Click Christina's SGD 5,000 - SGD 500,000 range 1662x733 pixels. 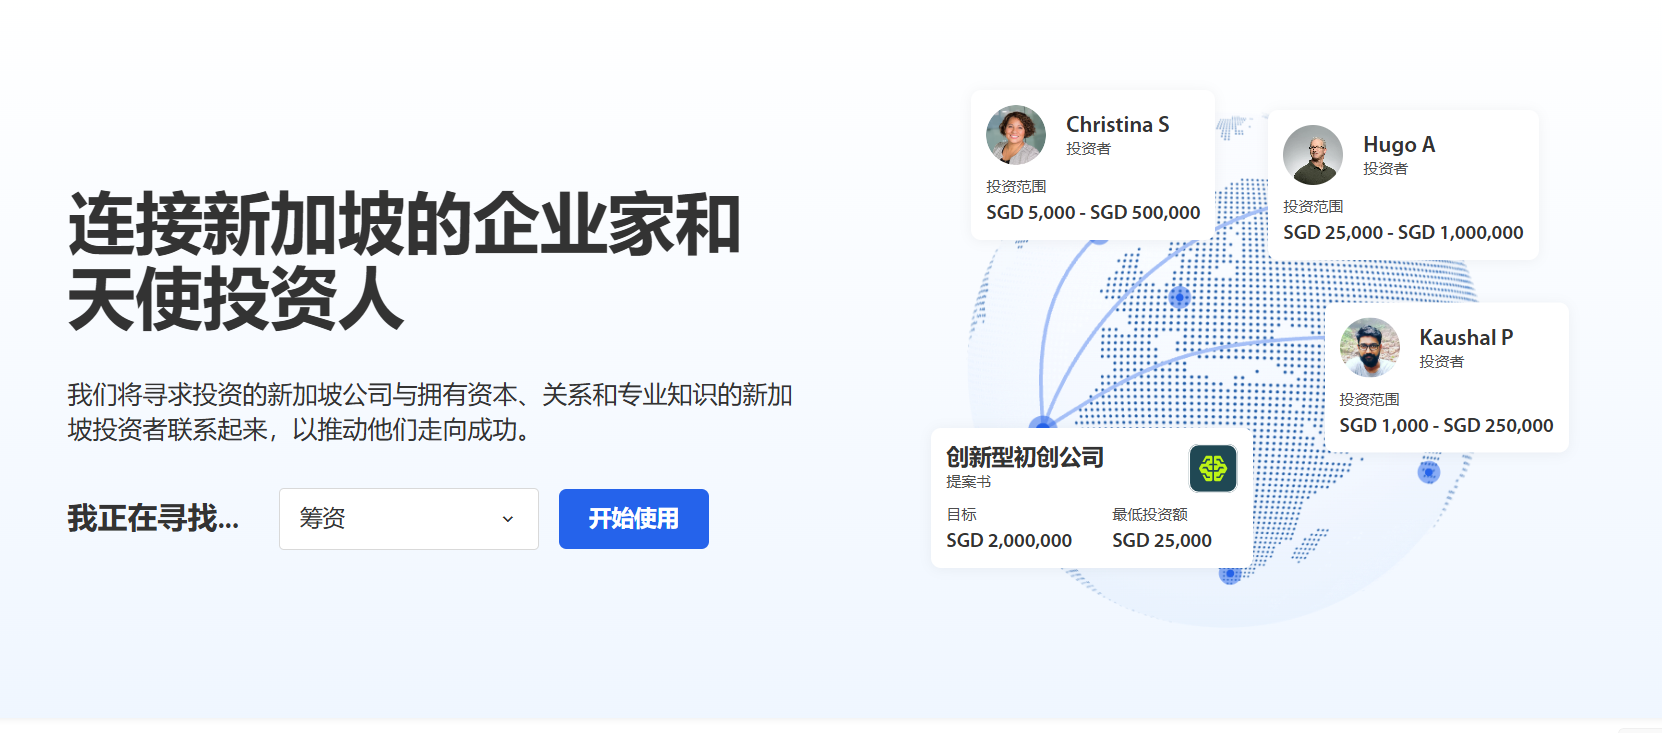[x=1092, y=213]
